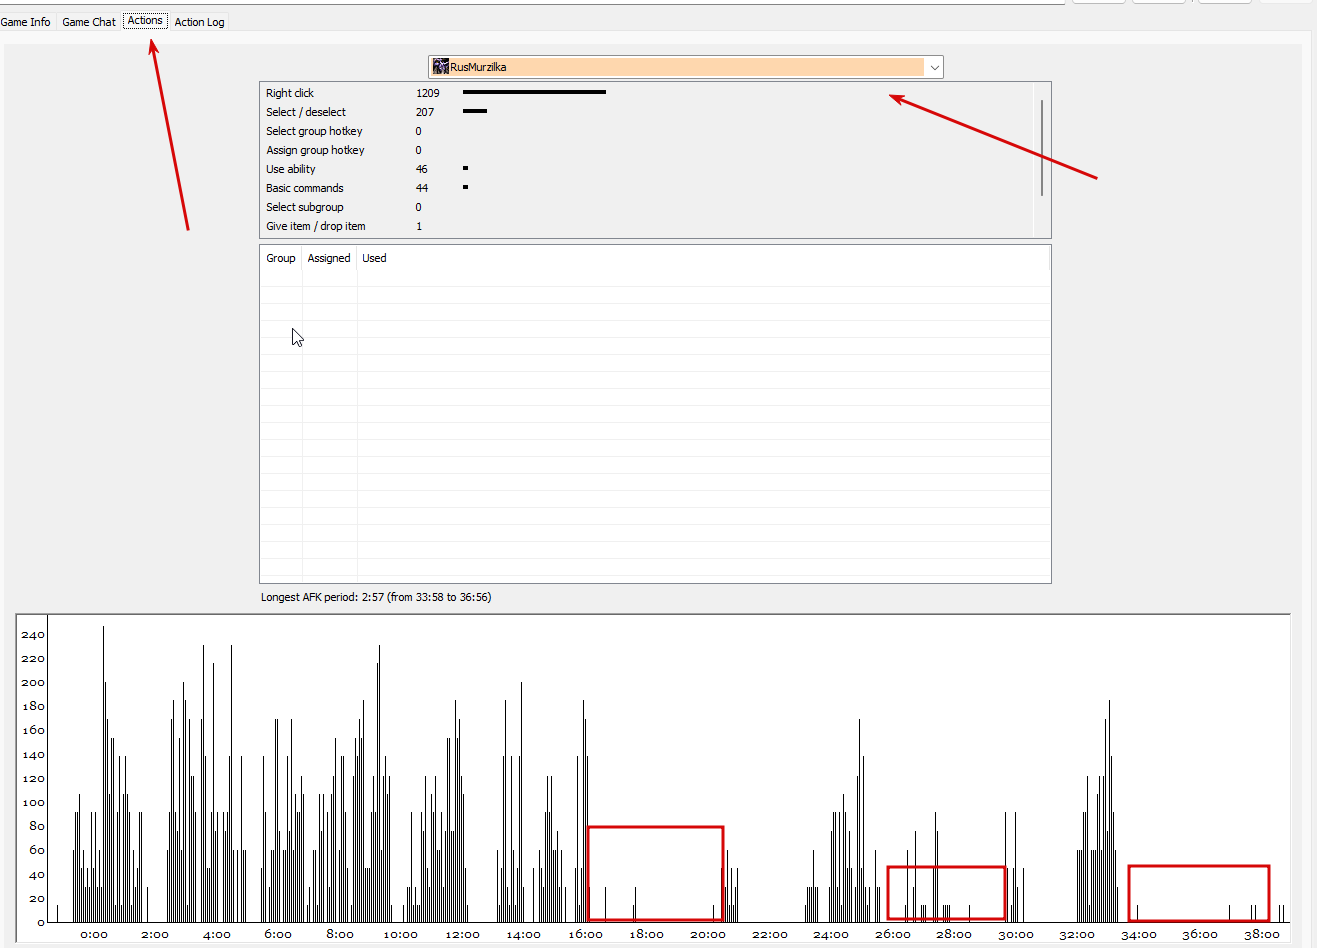Screen dimensions: 1317x948
Task: Select the Select subgroup row label
Action: (x=305, y=207)
